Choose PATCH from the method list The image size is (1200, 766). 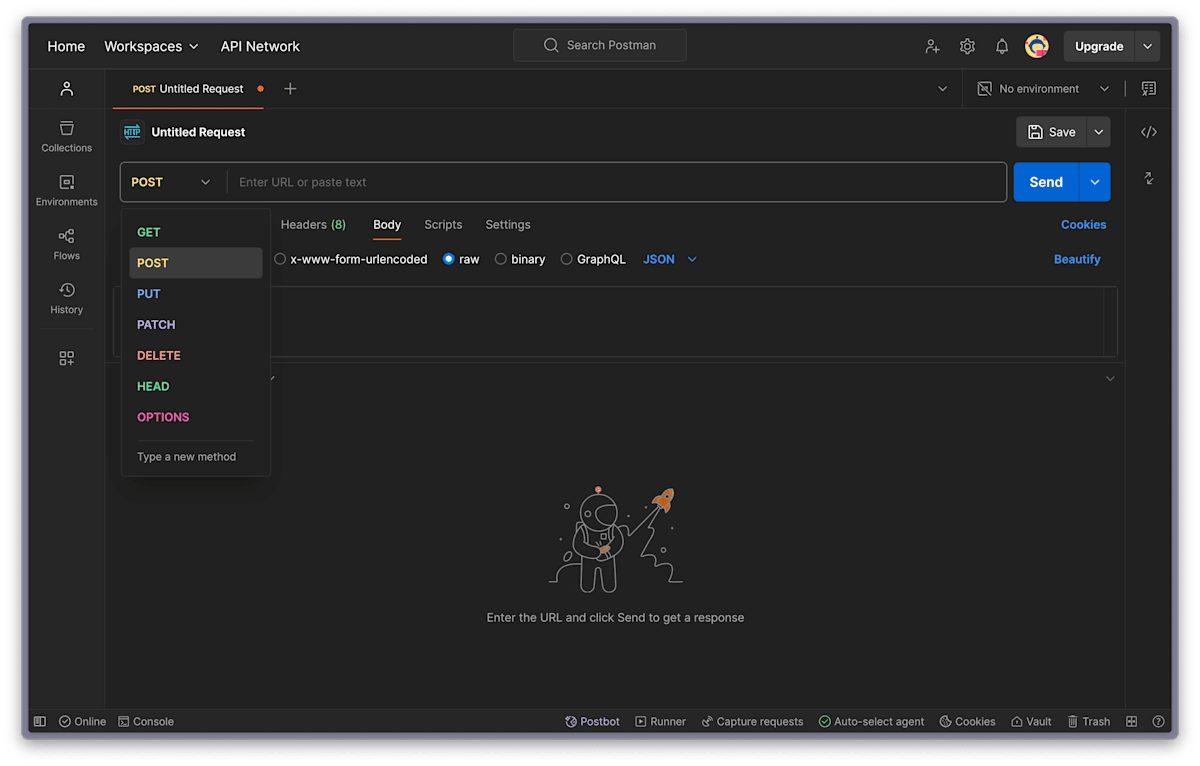(196, 325)
